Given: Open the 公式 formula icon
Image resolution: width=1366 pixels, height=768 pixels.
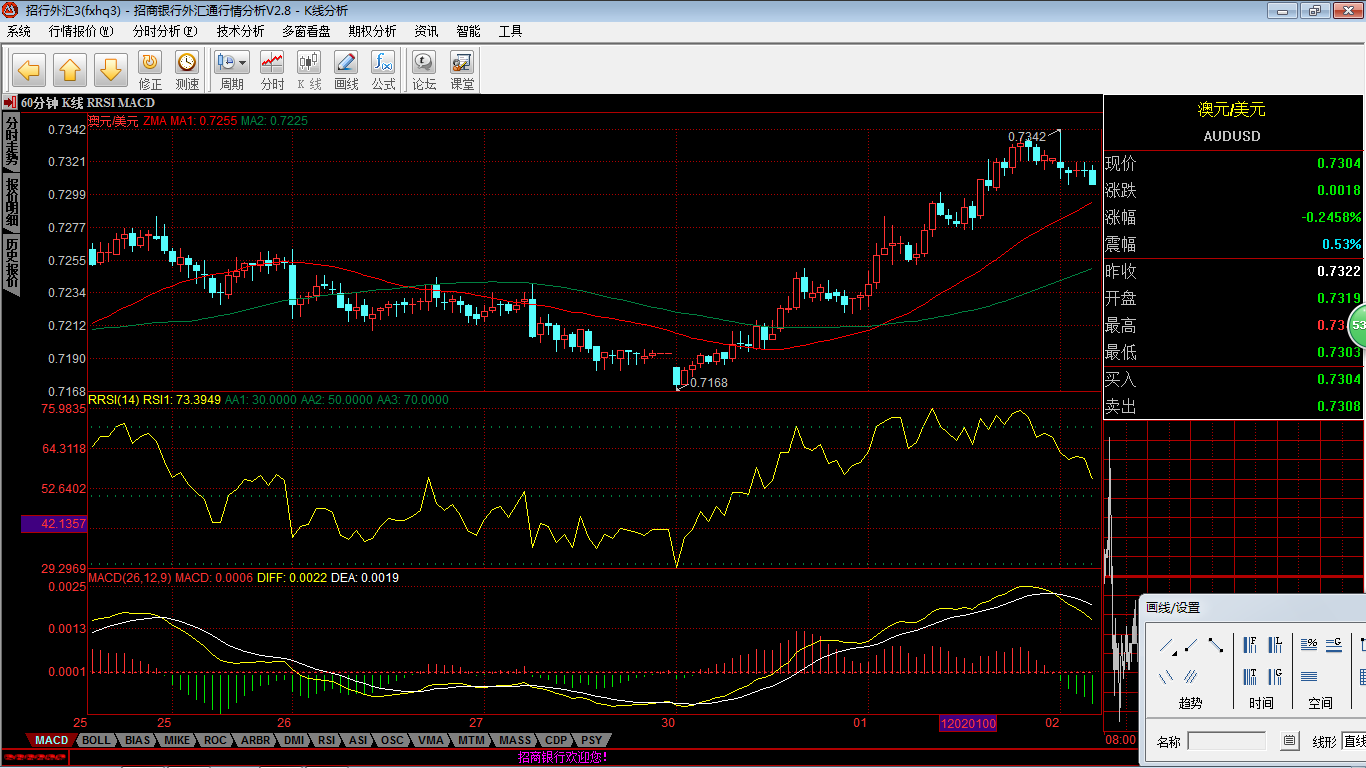Looking at the screenshot, I should [x=383, y=62].
